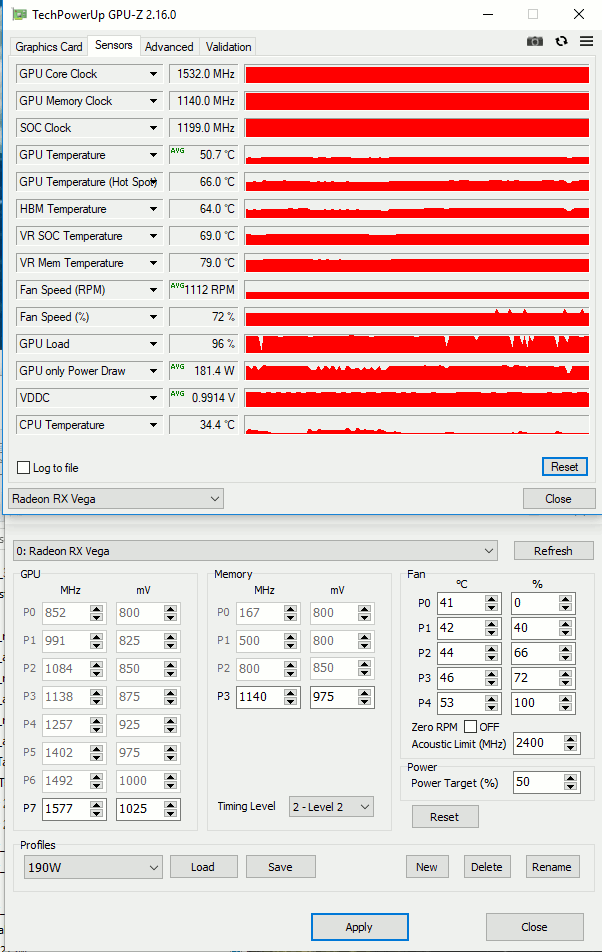Click the GPU only Power Draw graph

[417, 371]
